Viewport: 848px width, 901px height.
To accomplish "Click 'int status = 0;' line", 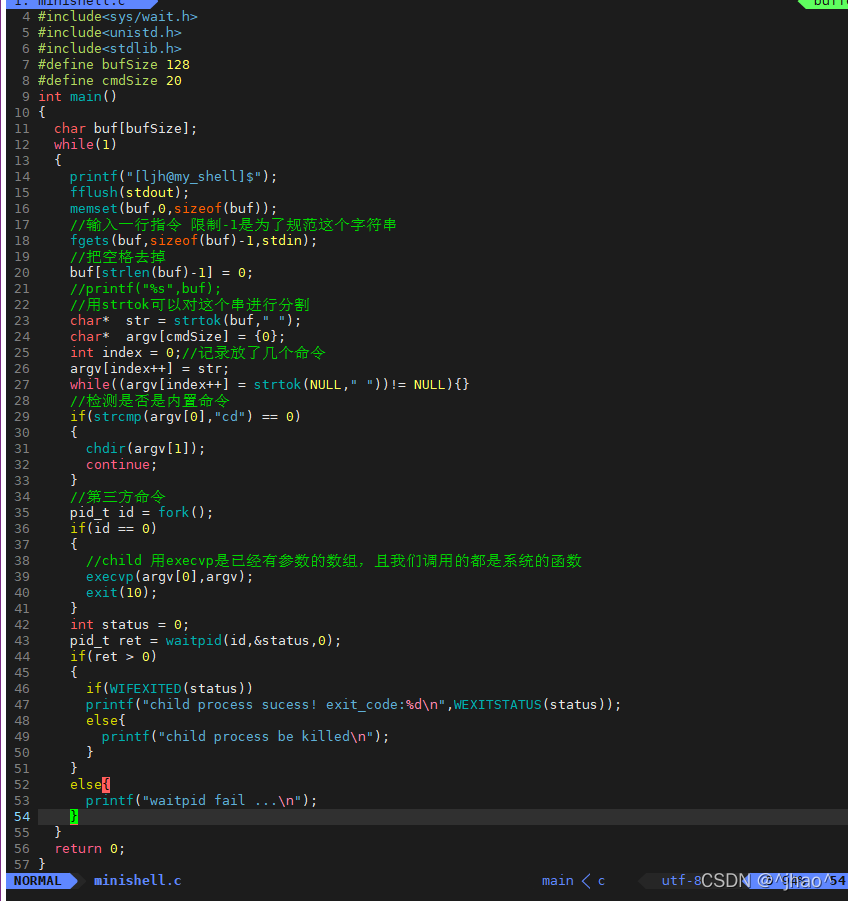I will tap(129, 625).
